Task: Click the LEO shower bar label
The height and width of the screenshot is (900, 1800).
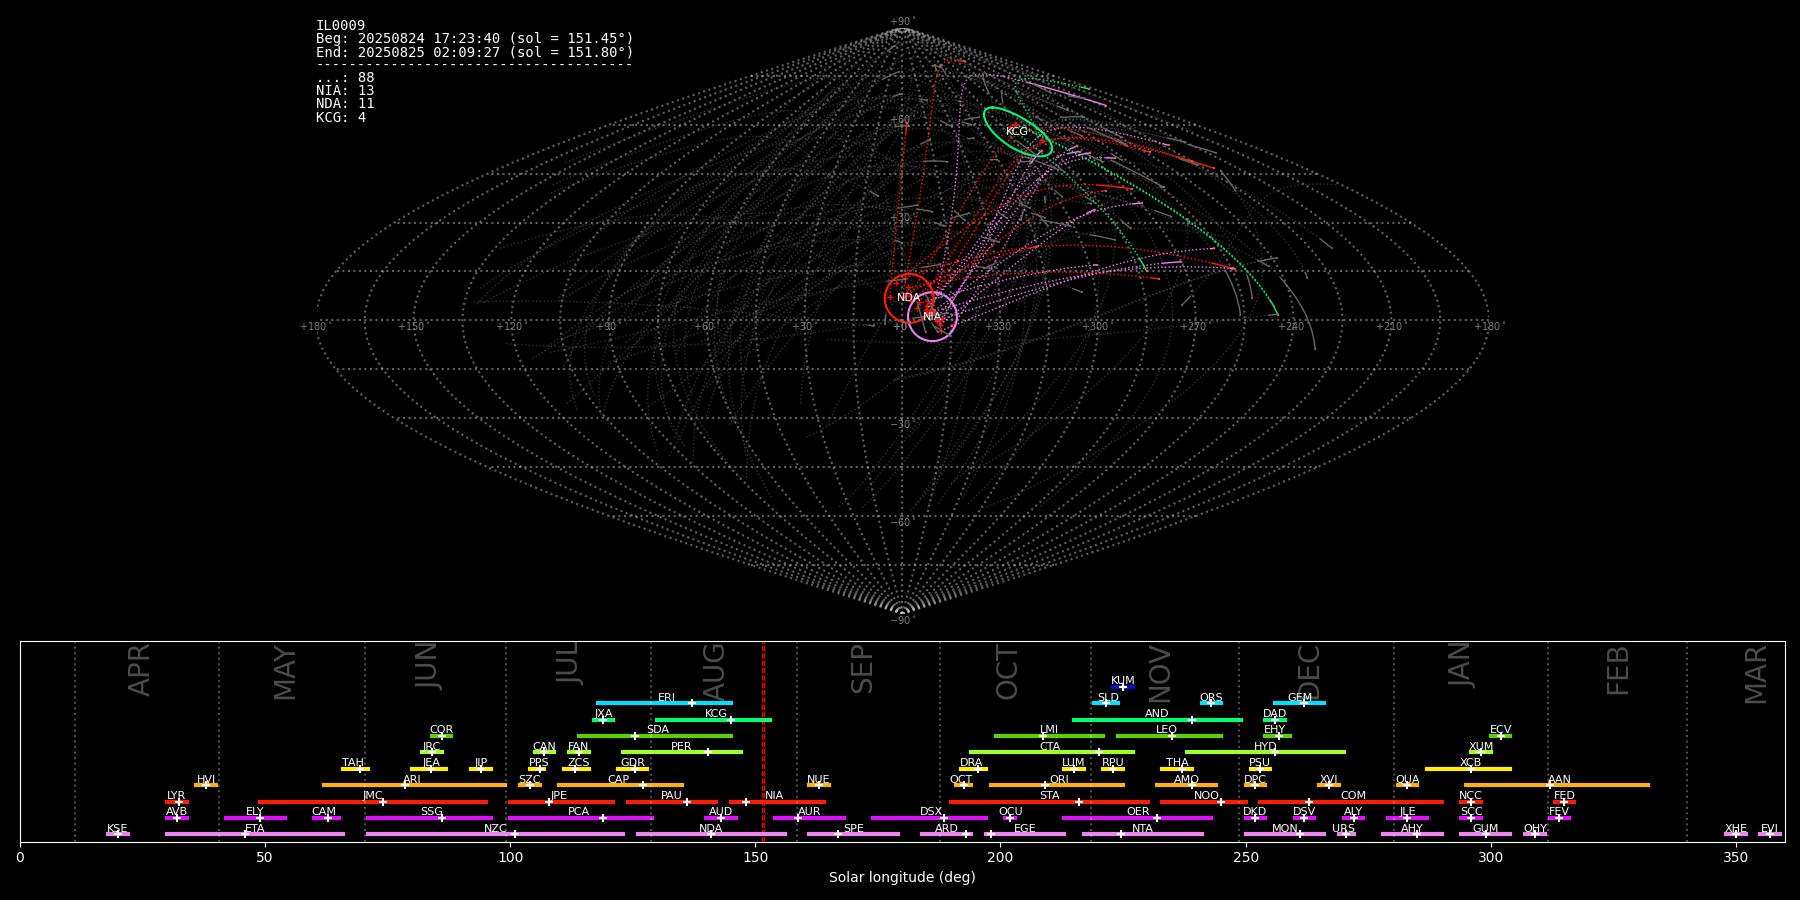Action: (x=1166, y=730)
